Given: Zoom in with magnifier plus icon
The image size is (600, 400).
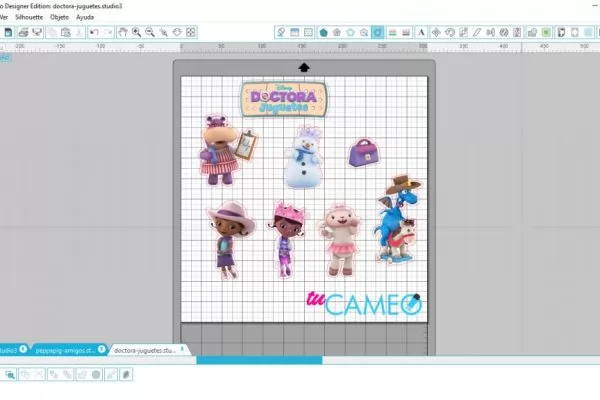Looking at the screenshot, I should coord(136,33).
